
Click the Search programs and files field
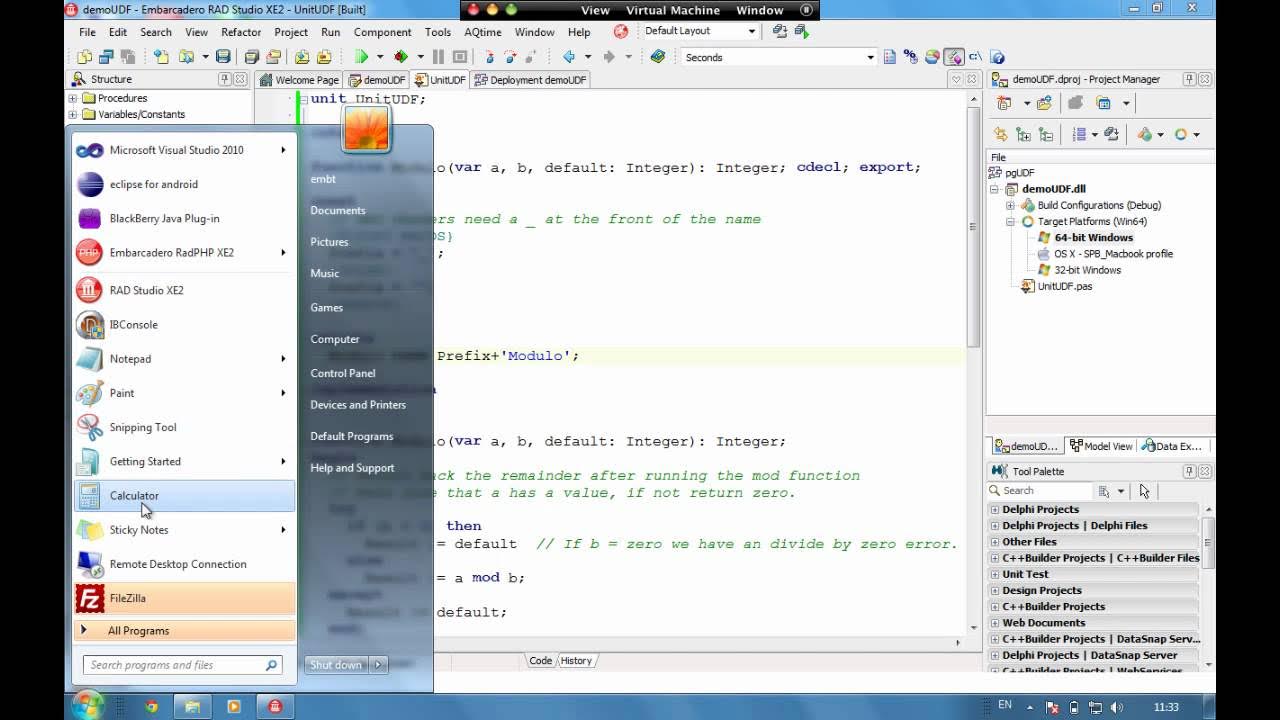(x=182, y=665)
